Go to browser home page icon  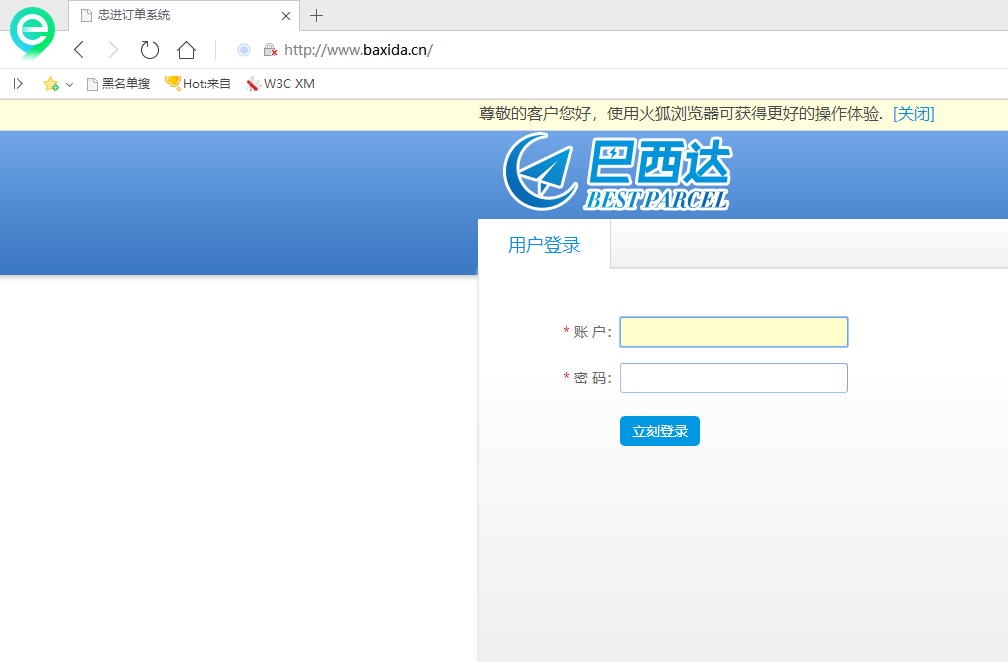(186, 49)
